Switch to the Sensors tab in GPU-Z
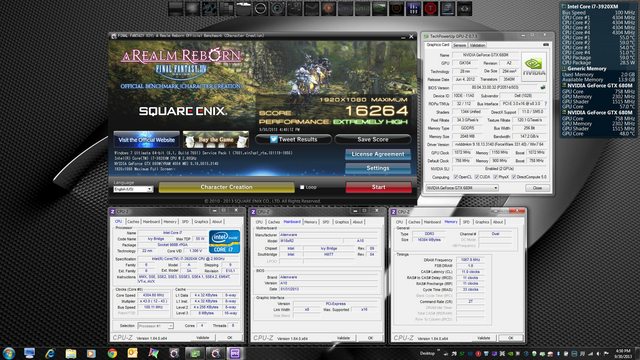 click(x=459, y=45)
